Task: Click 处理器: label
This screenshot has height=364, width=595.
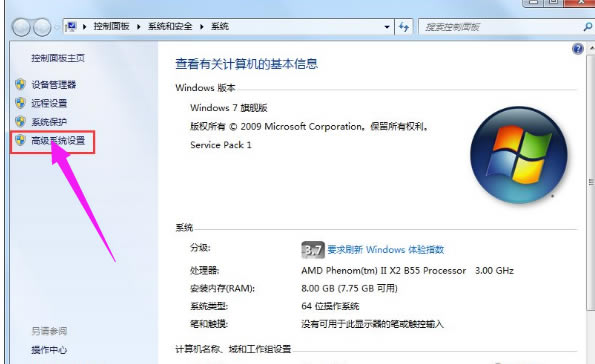Action: click(205, 271)
